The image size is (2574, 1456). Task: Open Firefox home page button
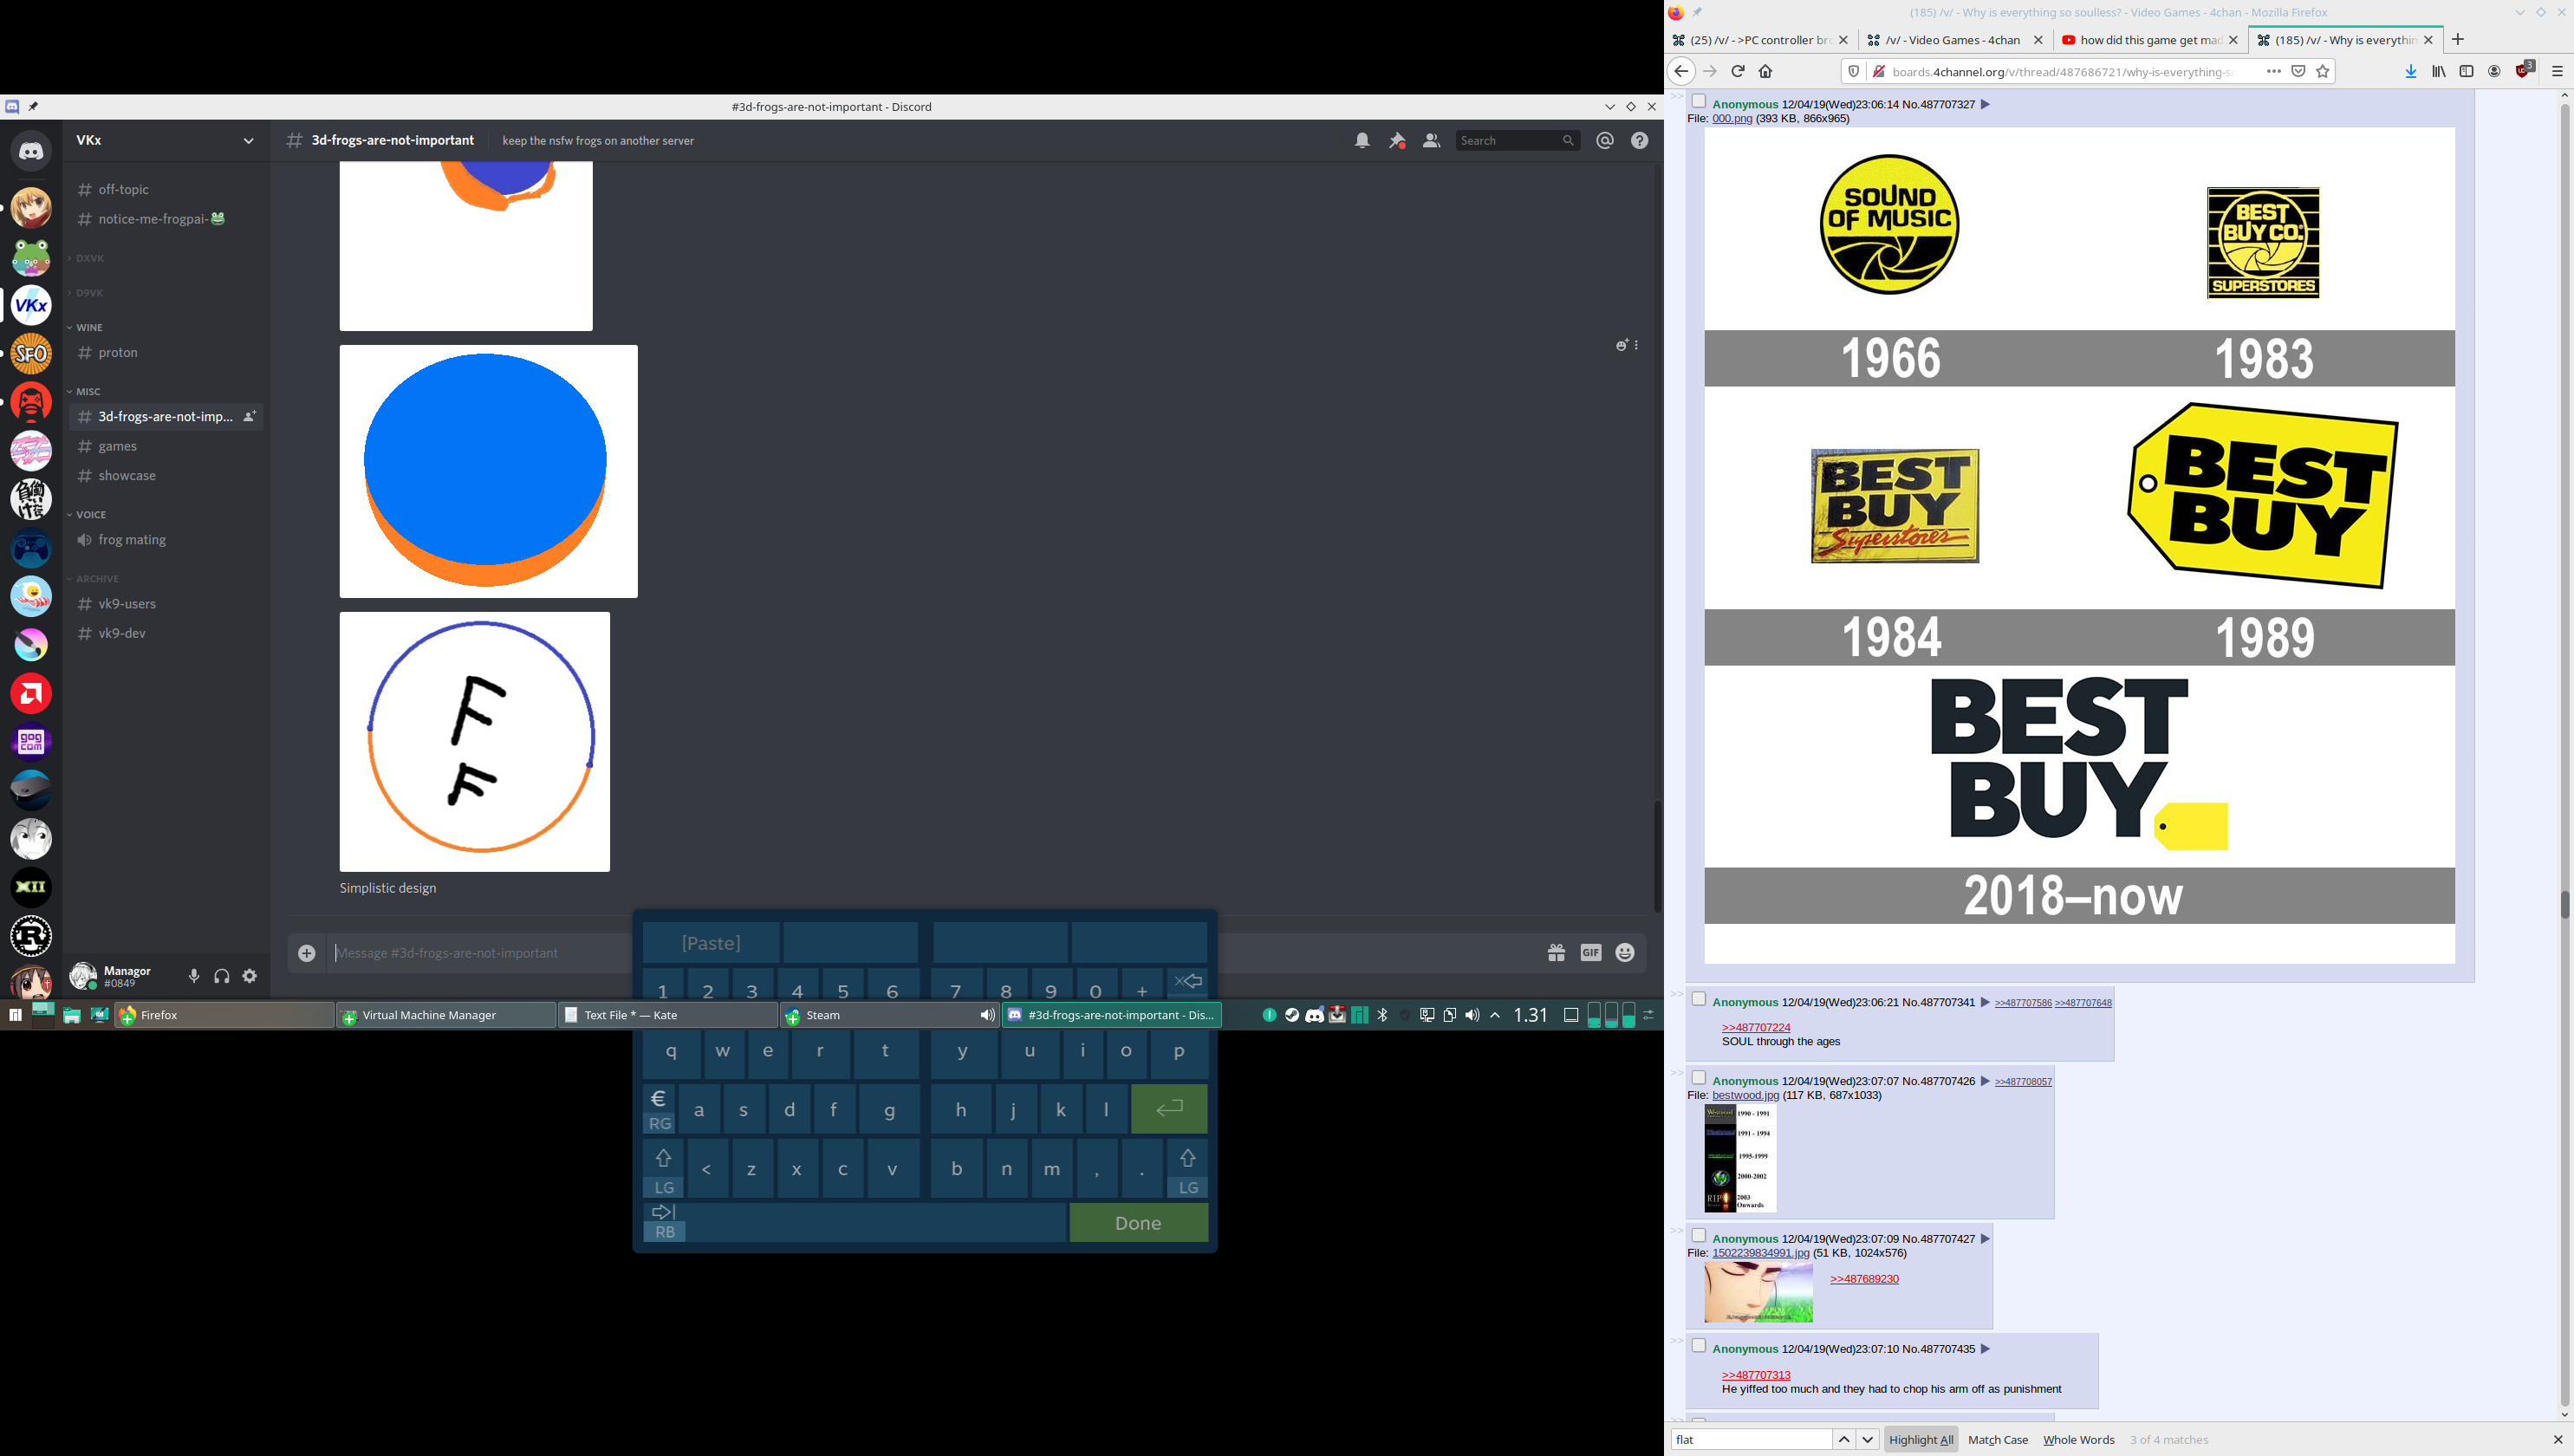pyautogui.click(x=1766, y=71)
